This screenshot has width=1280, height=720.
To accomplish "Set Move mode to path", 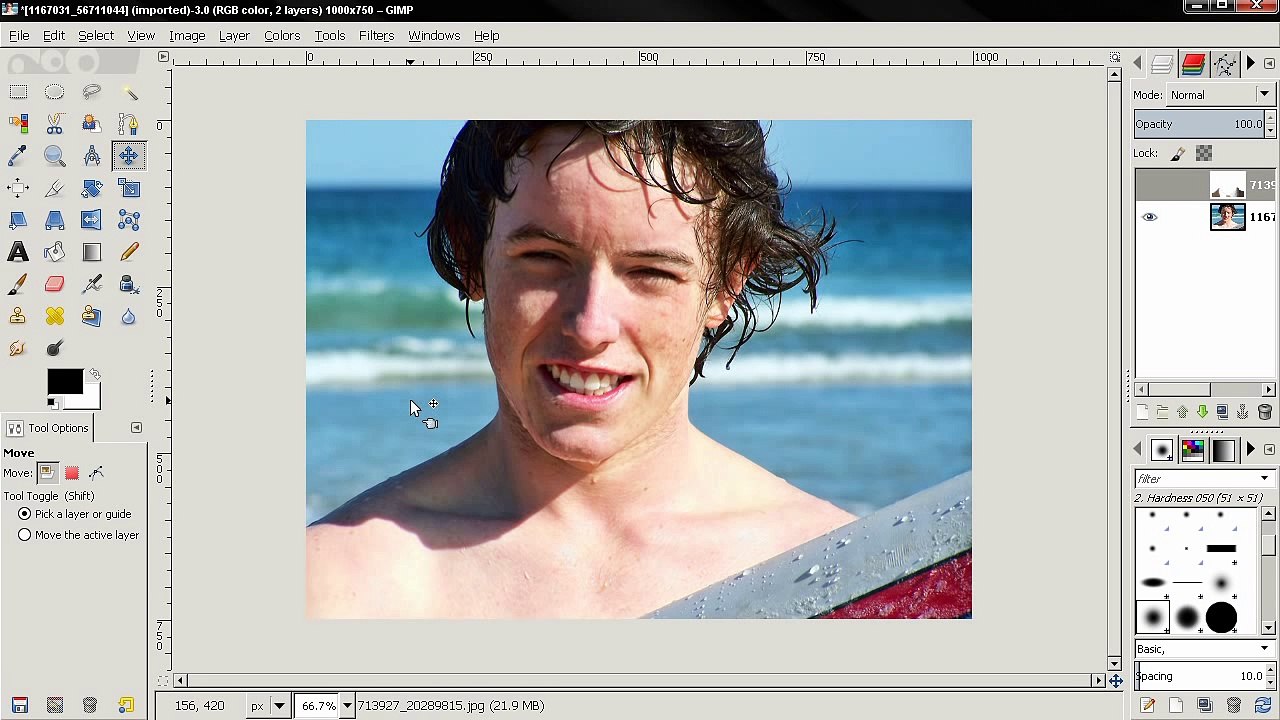I will click(97, 473).
